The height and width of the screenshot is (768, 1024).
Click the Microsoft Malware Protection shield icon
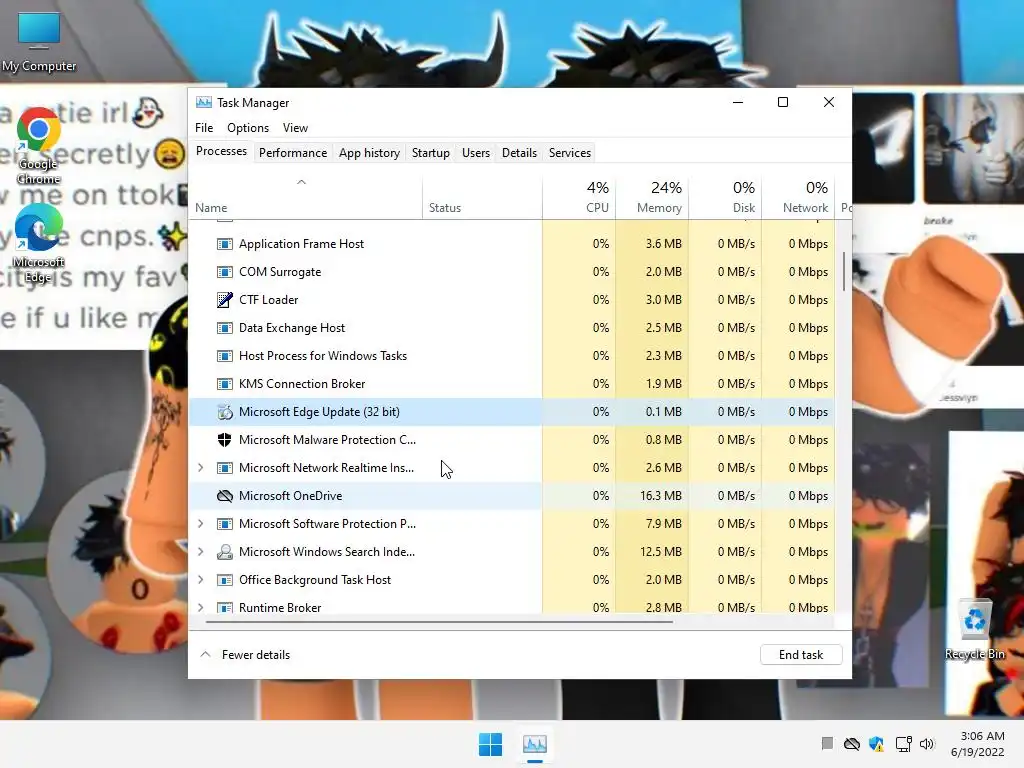click(225, 440)
